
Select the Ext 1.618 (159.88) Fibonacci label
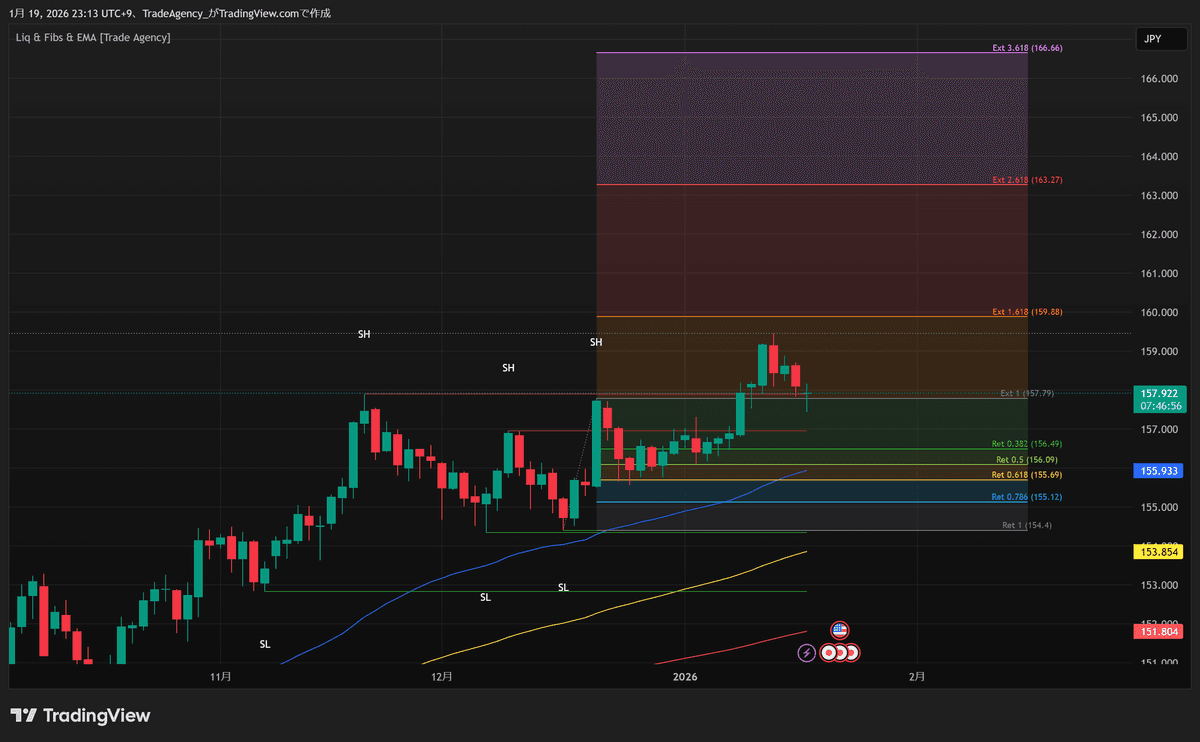point(1027,312)
